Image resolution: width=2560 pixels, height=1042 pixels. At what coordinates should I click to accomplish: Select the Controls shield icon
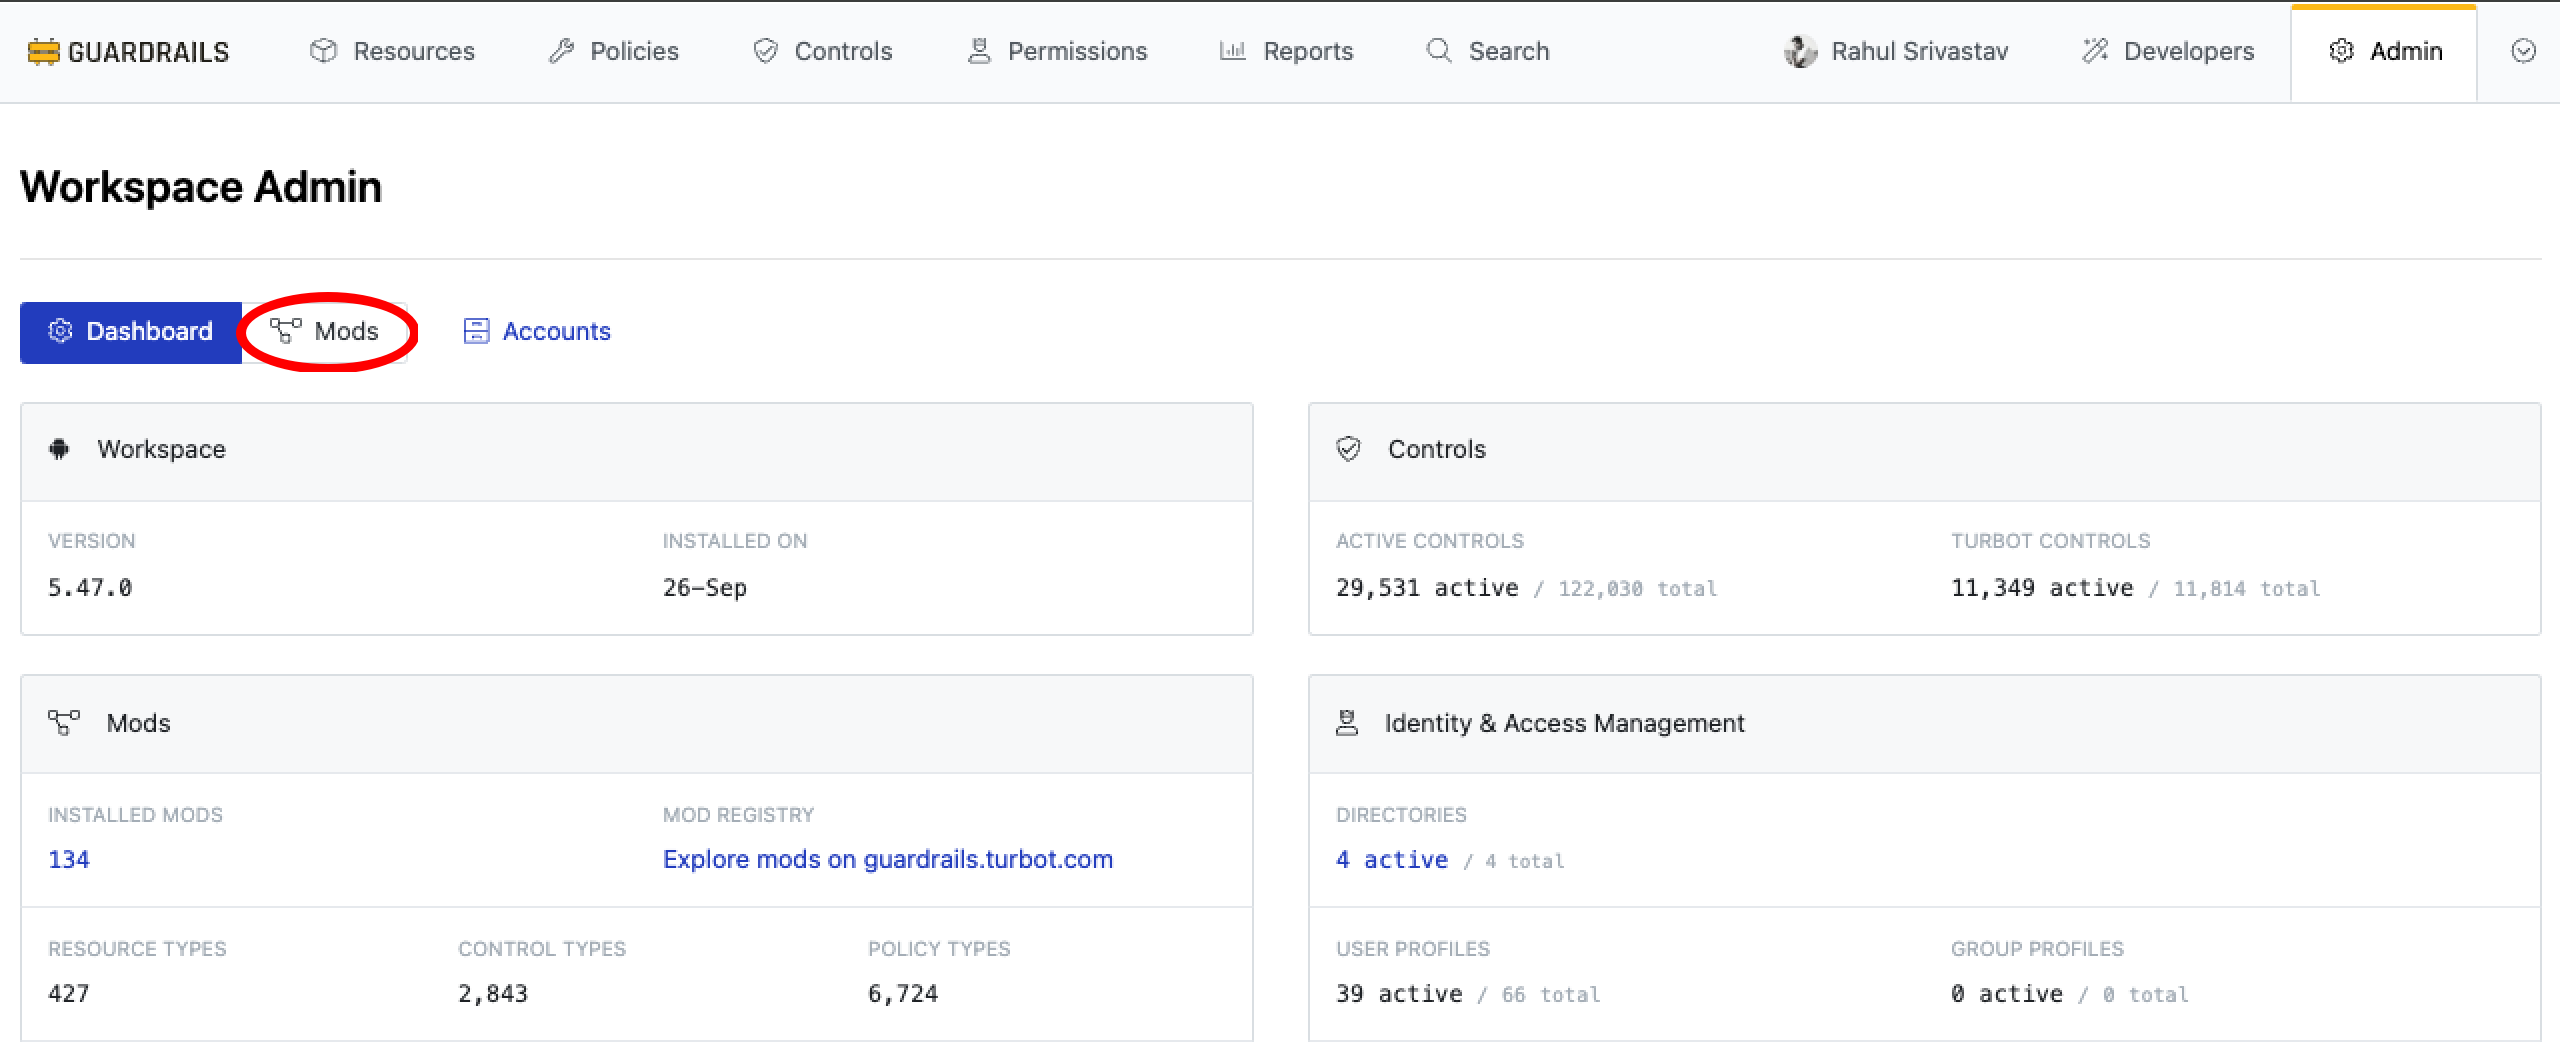[x=764, y=50]
